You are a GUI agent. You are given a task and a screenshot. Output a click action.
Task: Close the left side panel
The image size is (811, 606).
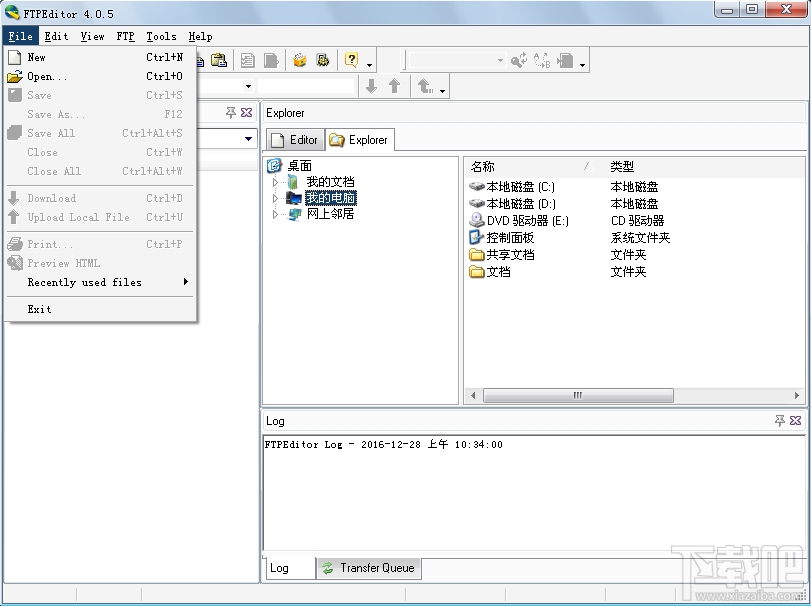click(247, 112)
